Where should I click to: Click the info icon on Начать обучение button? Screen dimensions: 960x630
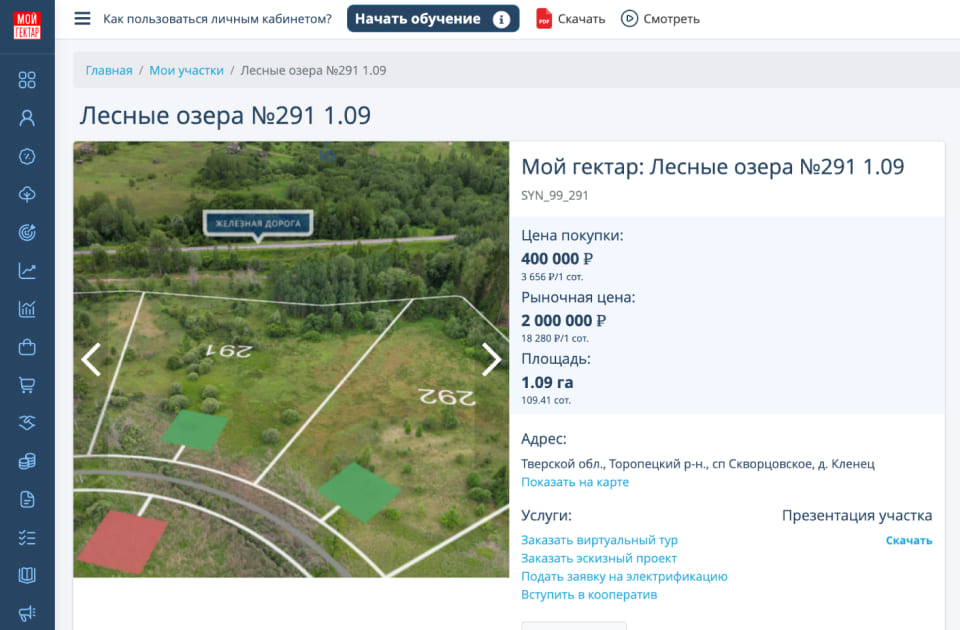tap(501, 18)
